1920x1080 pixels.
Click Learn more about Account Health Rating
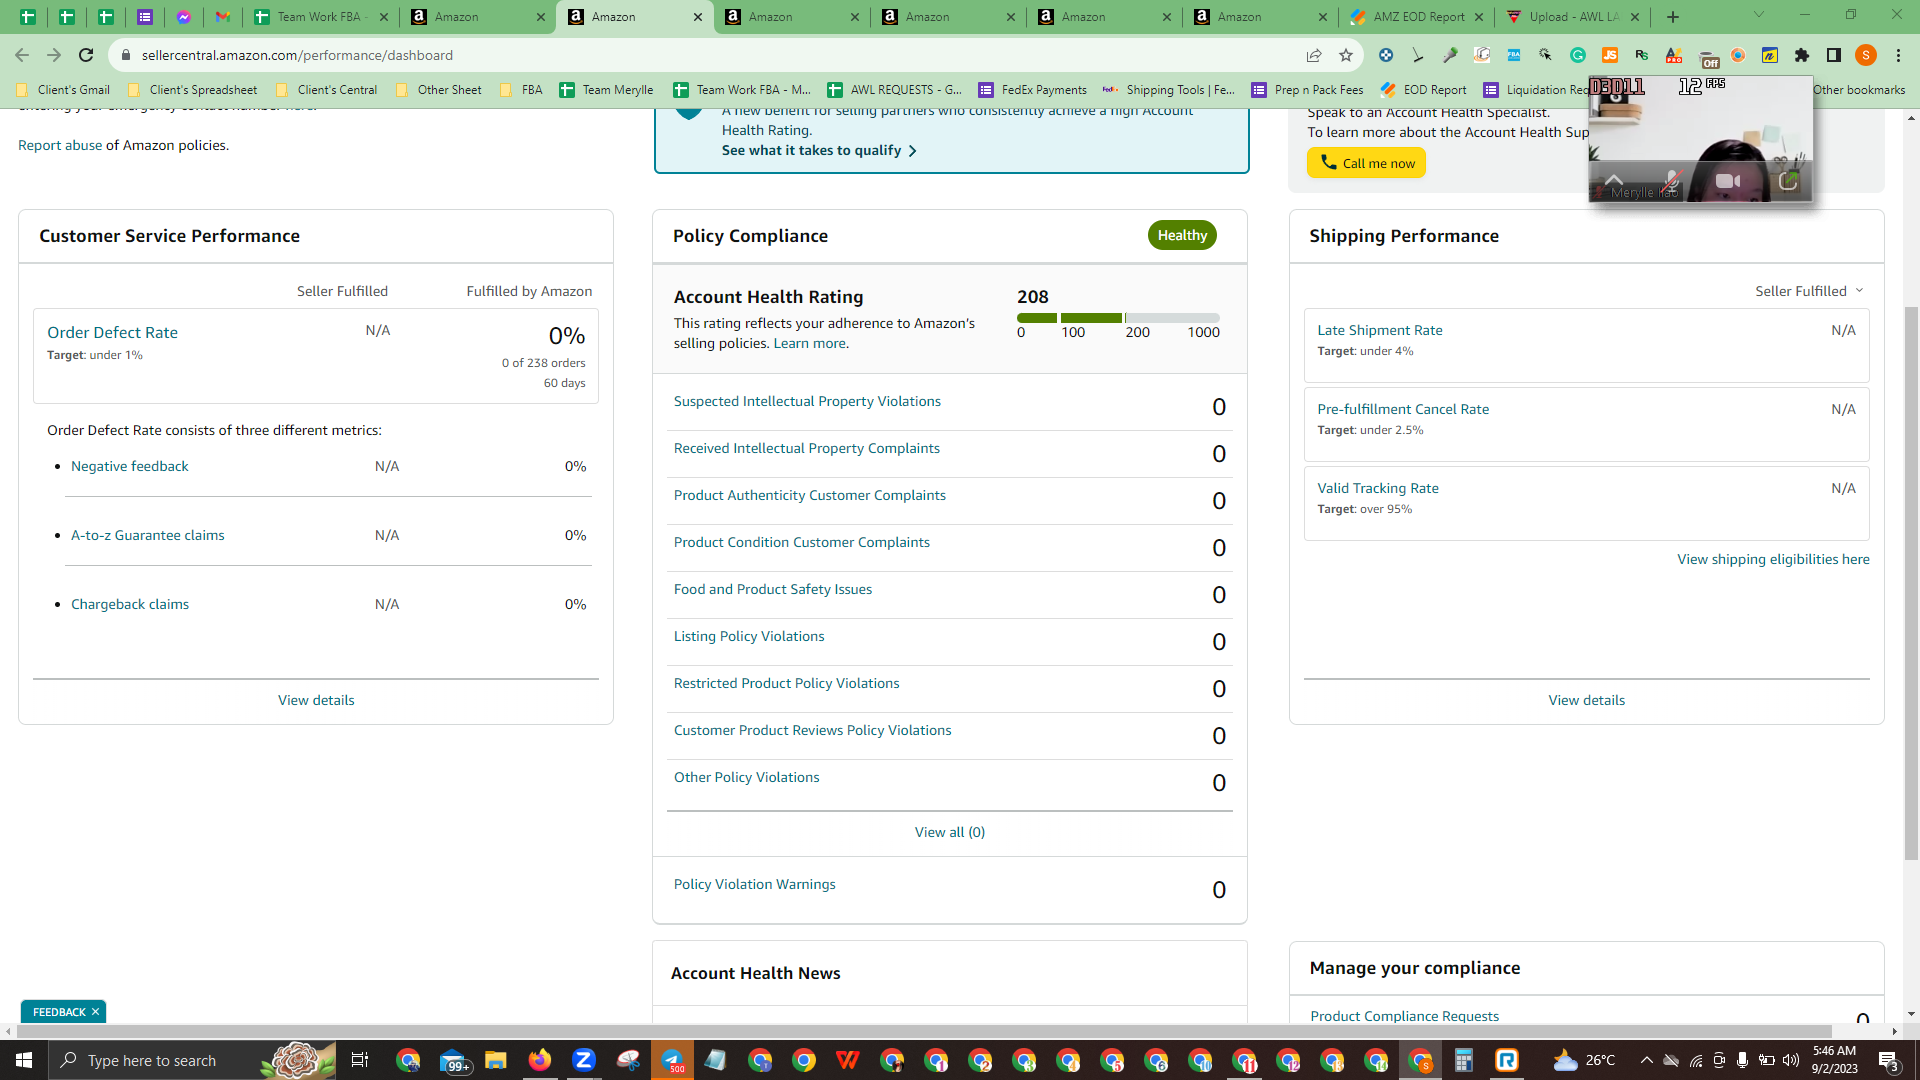pyautogui.click(x=809, y=343)
